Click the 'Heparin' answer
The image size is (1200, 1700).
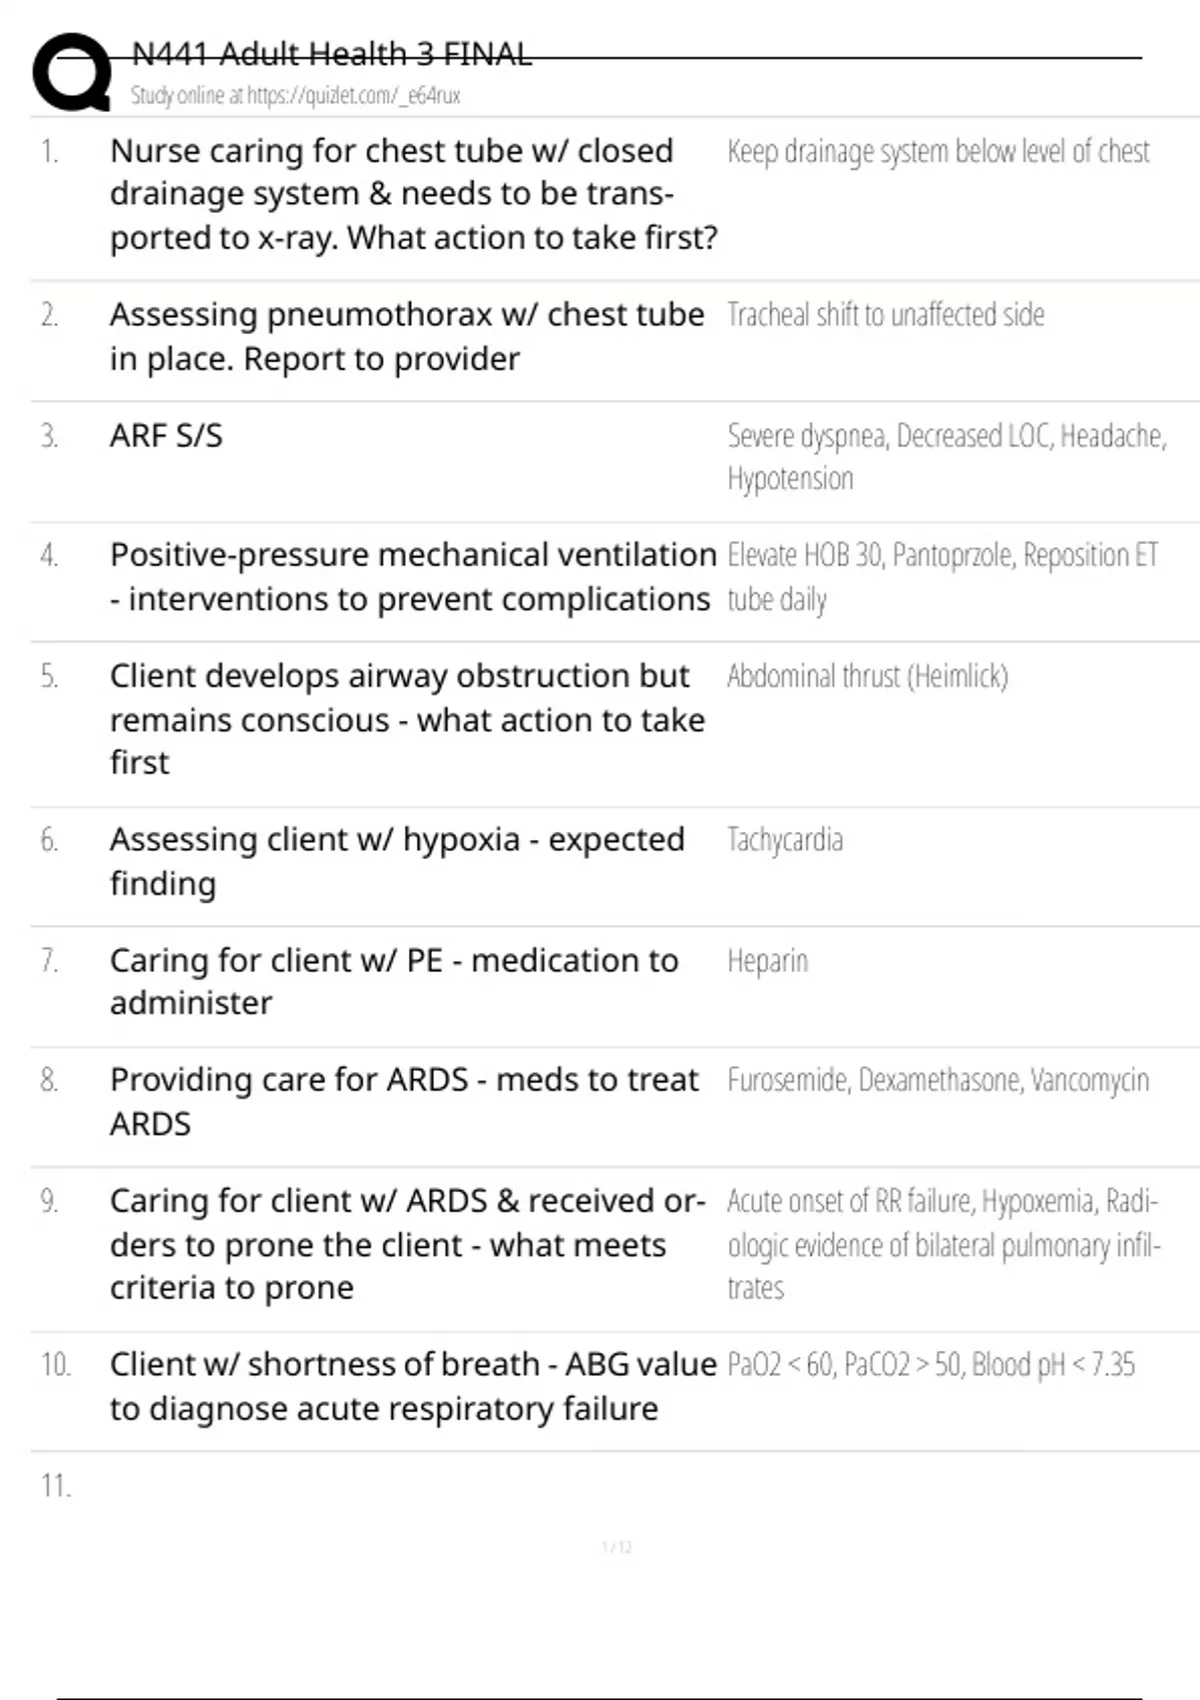(767, 961)
